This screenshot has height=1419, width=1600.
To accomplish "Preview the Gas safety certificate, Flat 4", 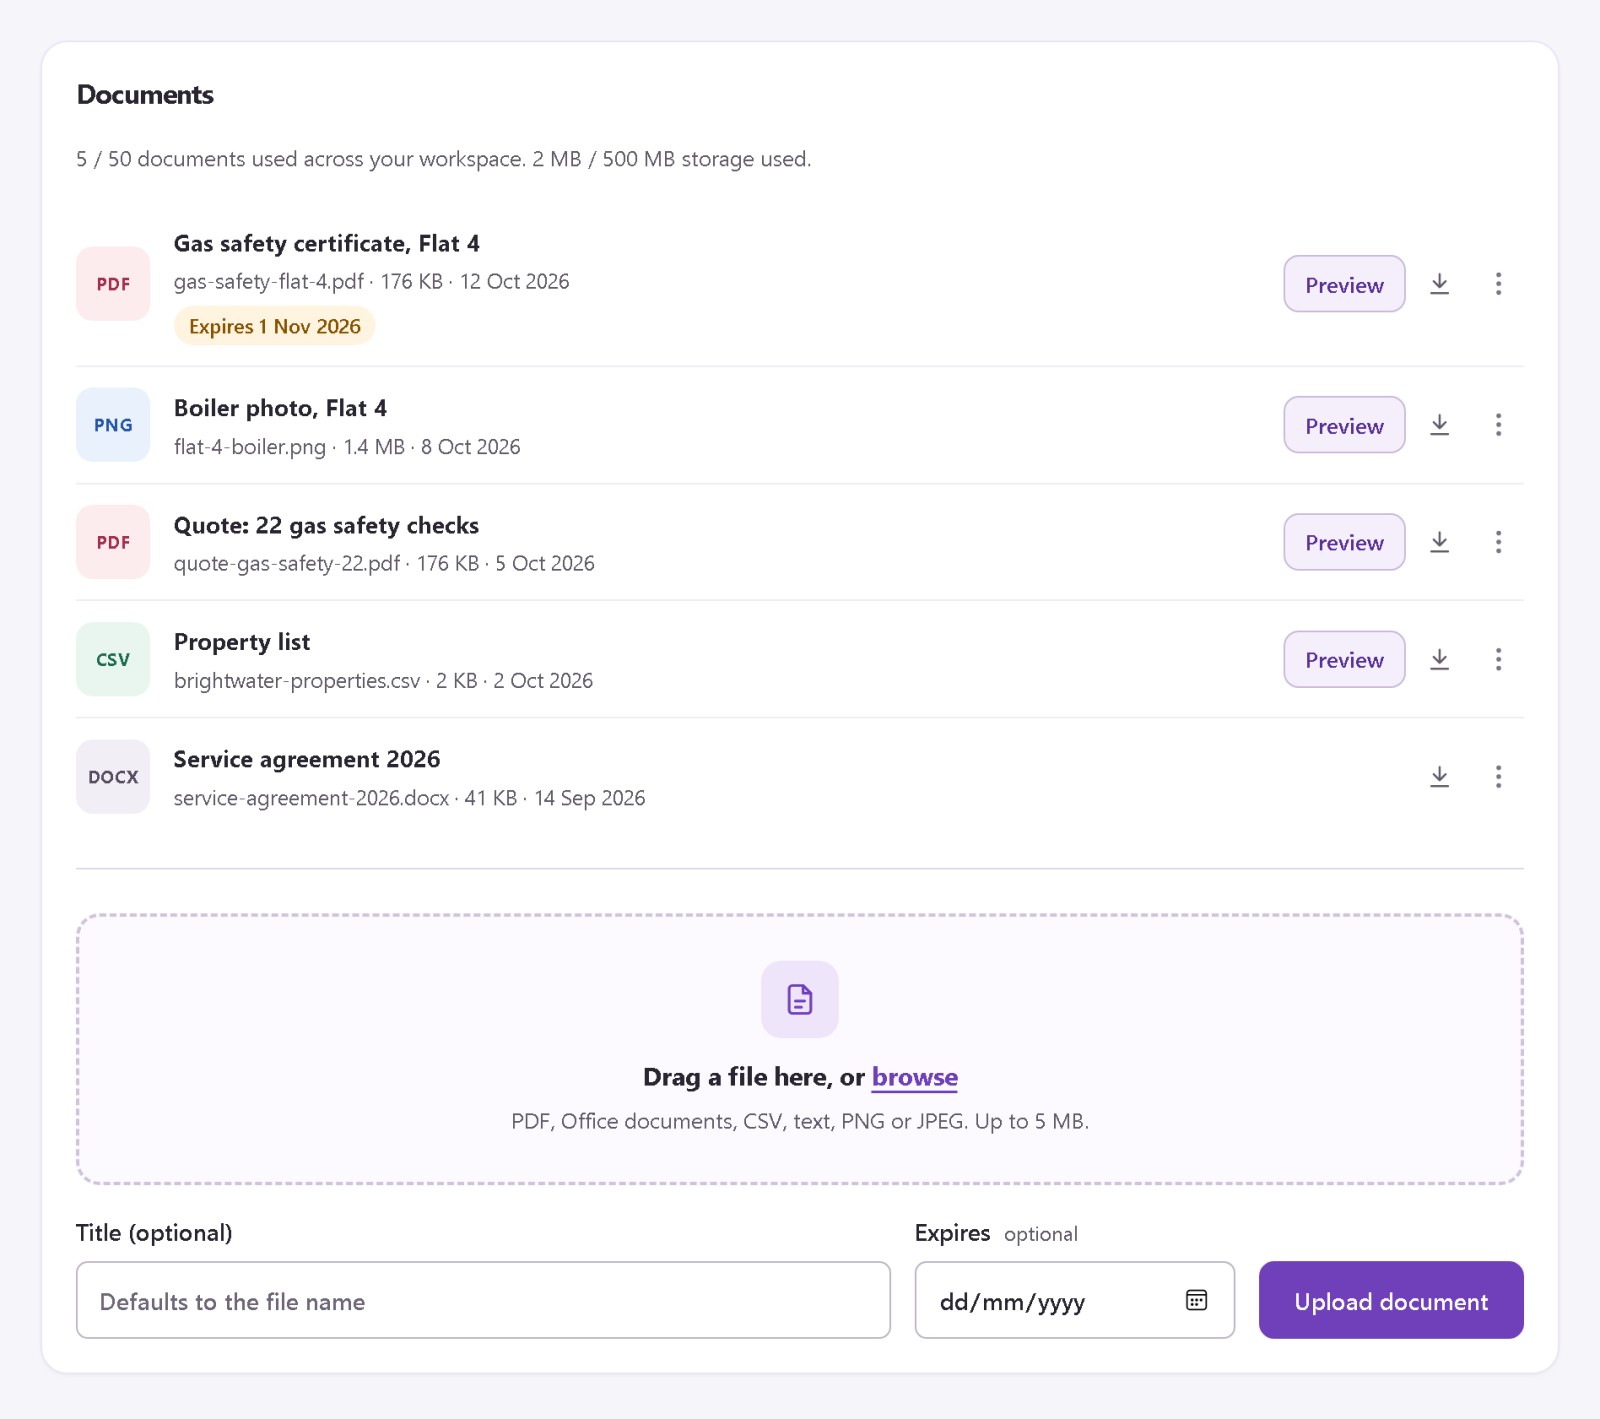I will coord(1344,284).
